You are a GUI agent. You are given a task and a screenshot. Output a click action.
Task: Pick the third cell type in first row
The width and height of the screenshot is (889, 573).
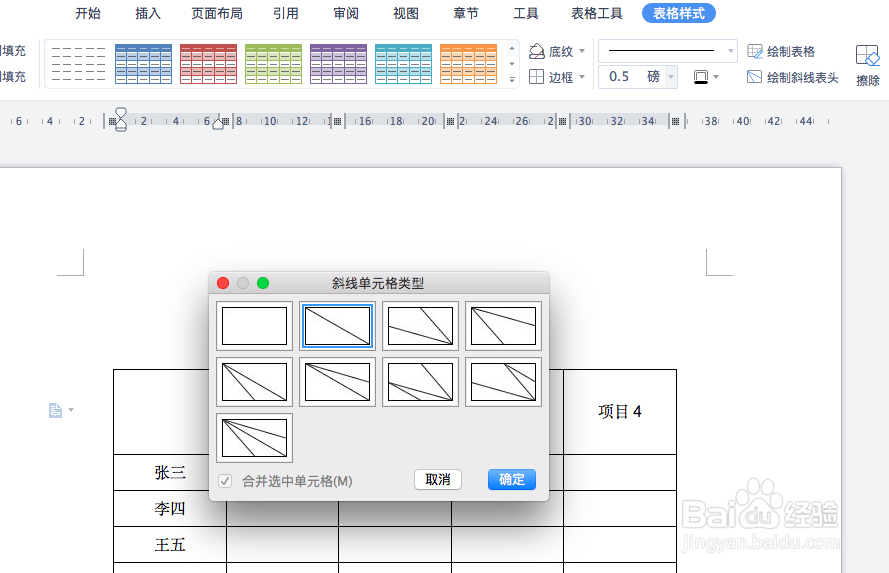pos(420,326)
